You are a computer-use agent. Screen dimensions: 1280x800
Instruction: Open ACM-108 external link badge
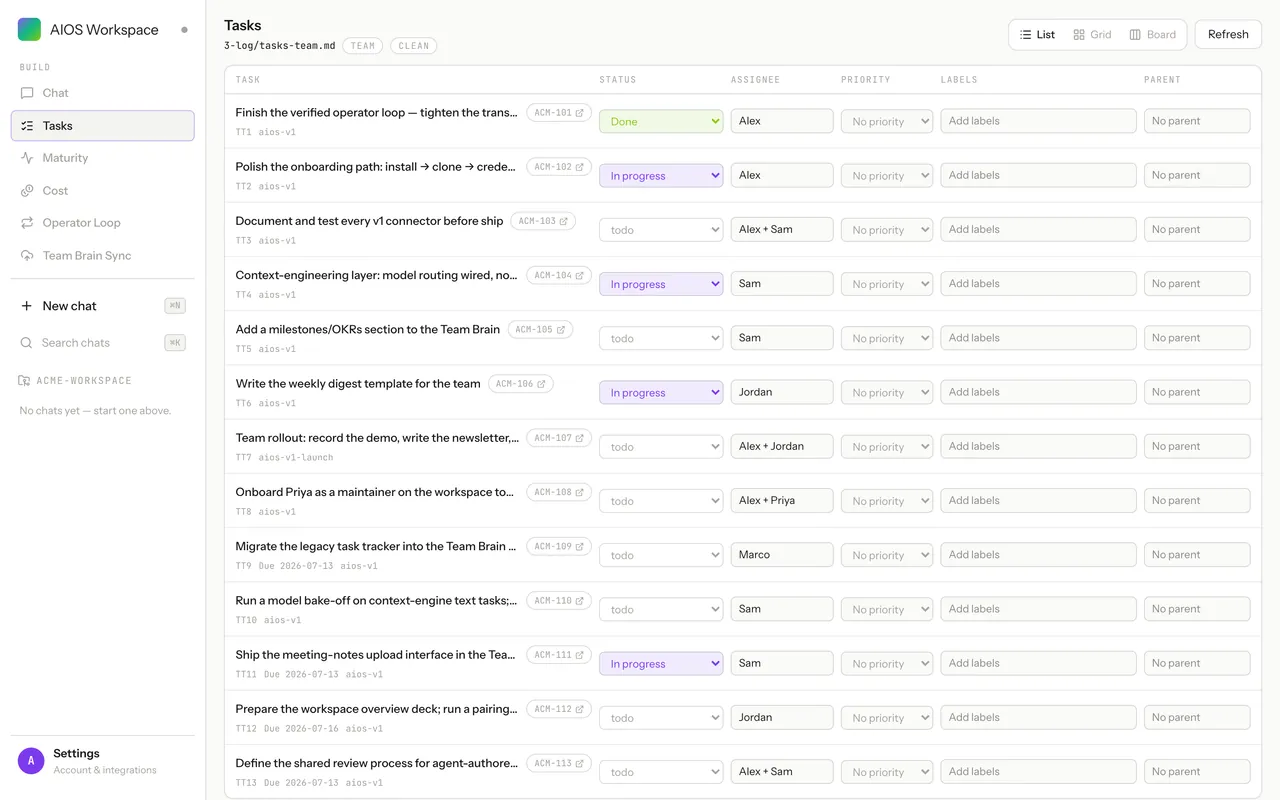559,492
